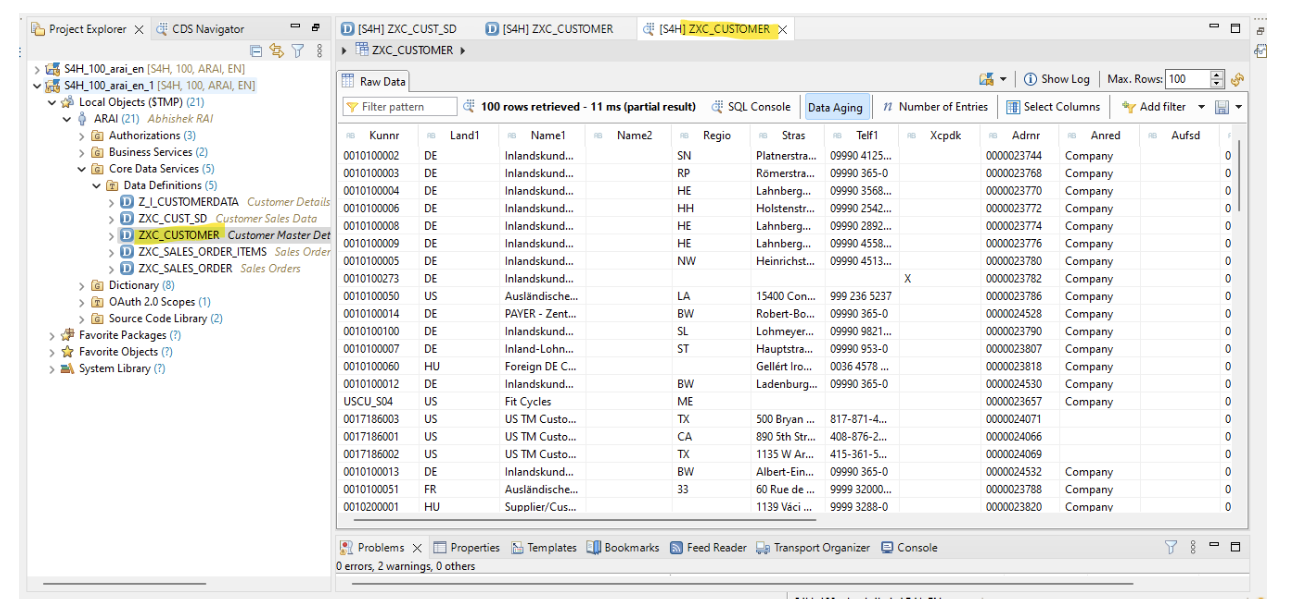This screenshot has height=610, width=1292.
Task: Collapse Data Definitions (5) folder
Action: pos(97,185)
